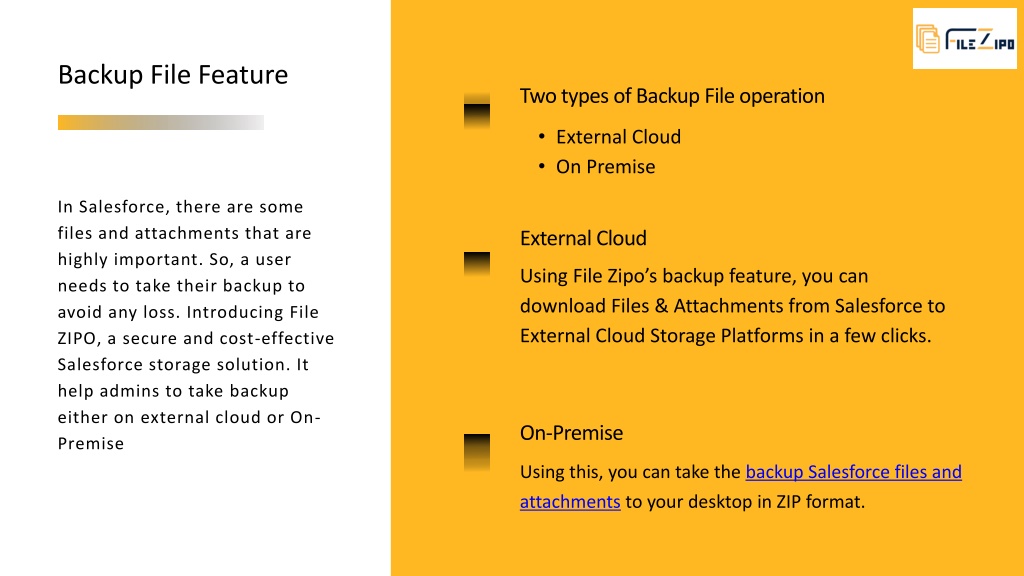Click the External Cloud section heading
The height and width of the screenshot is (576, 1024).
(x=583, y=238)
